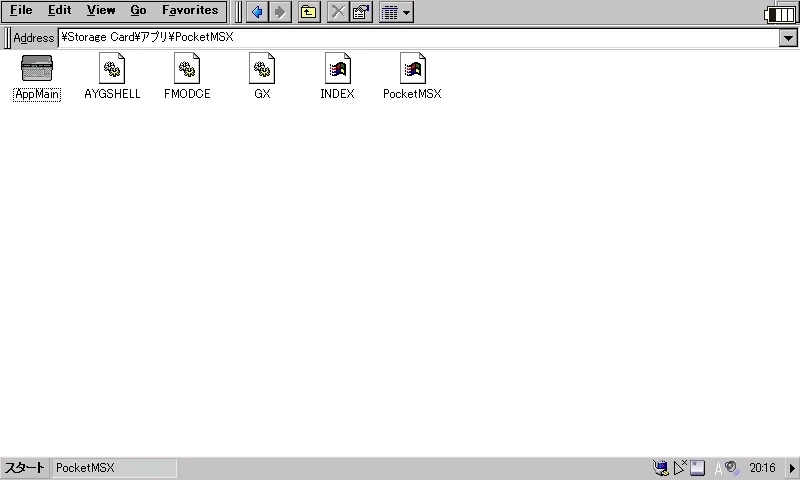The image size is (800, 480).
Task: Select the INDEX file icon
Action: click(337, 68)
